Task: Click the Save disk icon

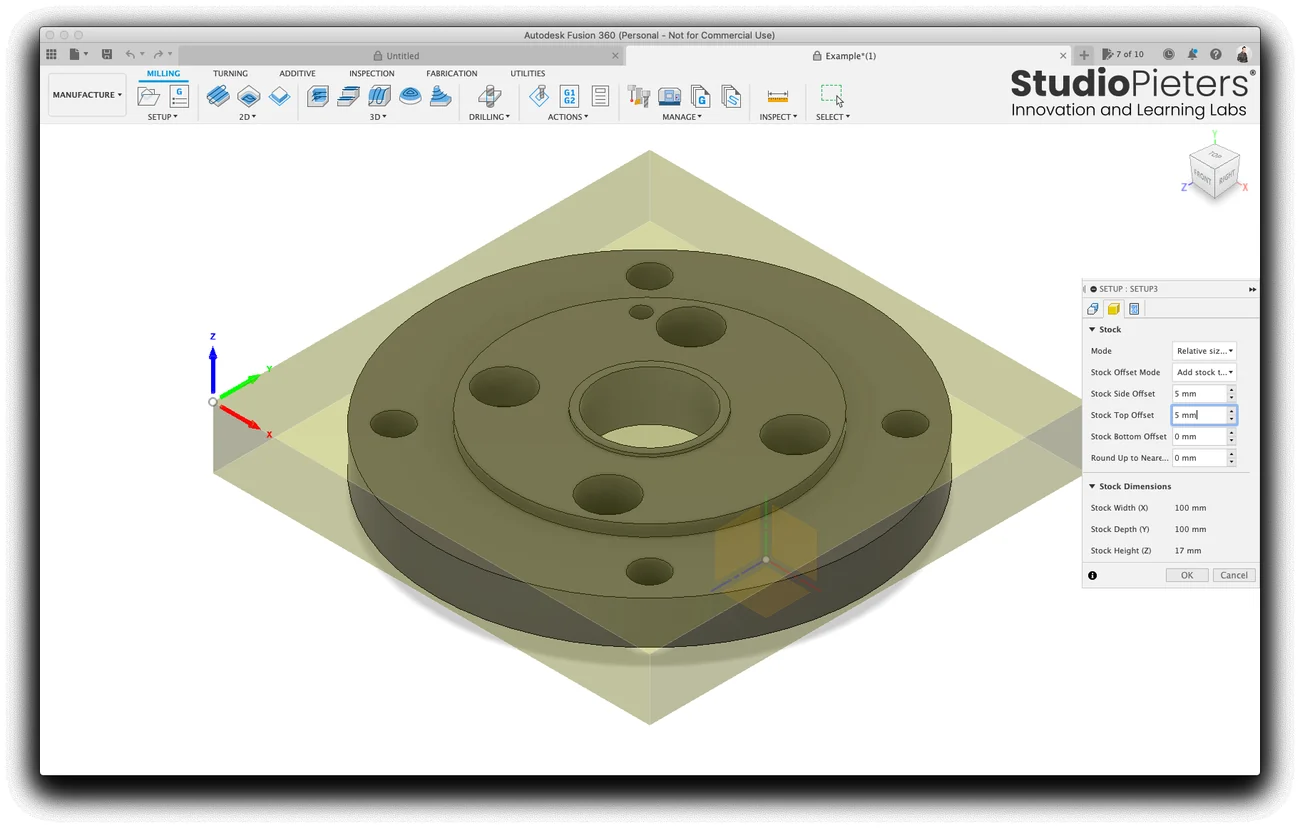Action: (x=107, y=54)
